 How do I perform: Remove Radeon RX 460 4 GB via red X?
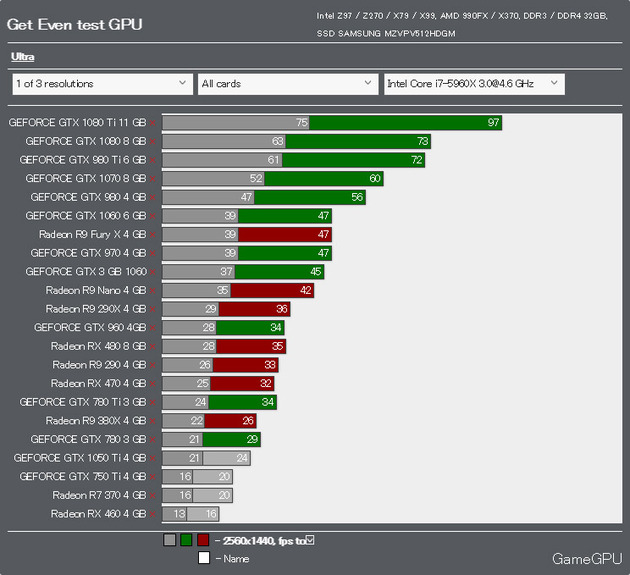click(x=153, y=514)
